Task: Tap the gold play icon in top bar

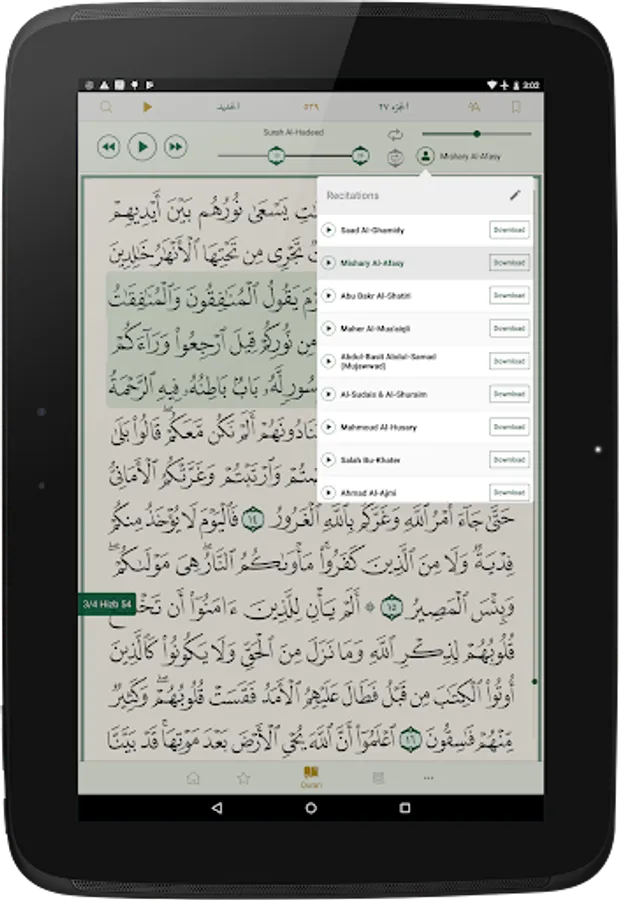Action: pos(148,107)
